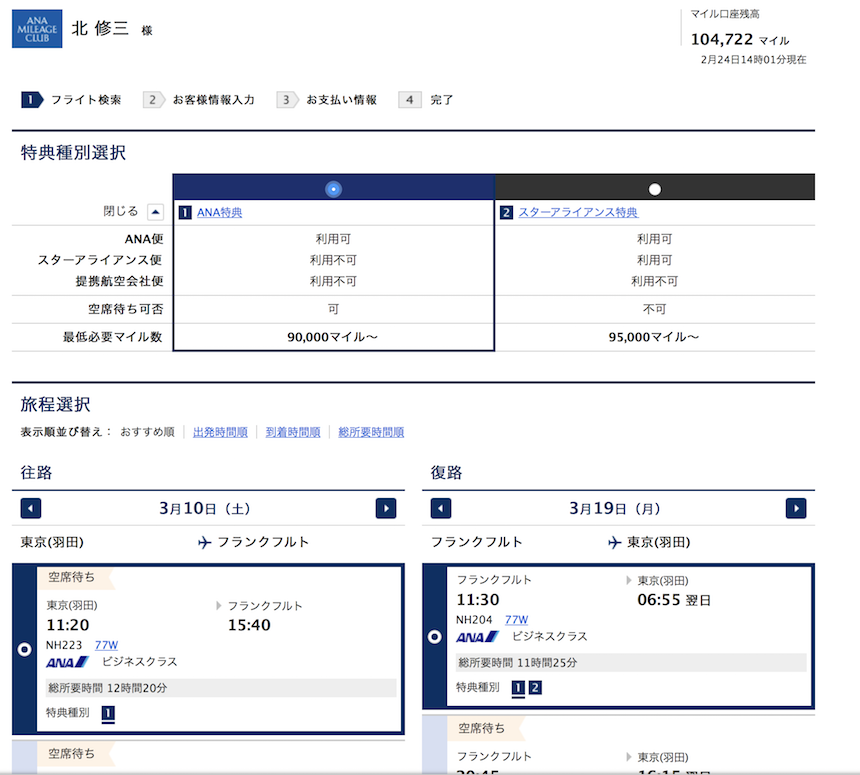Sort itineraries by 出発時間順
The image size is (860, 775).
tap(220, 432)
